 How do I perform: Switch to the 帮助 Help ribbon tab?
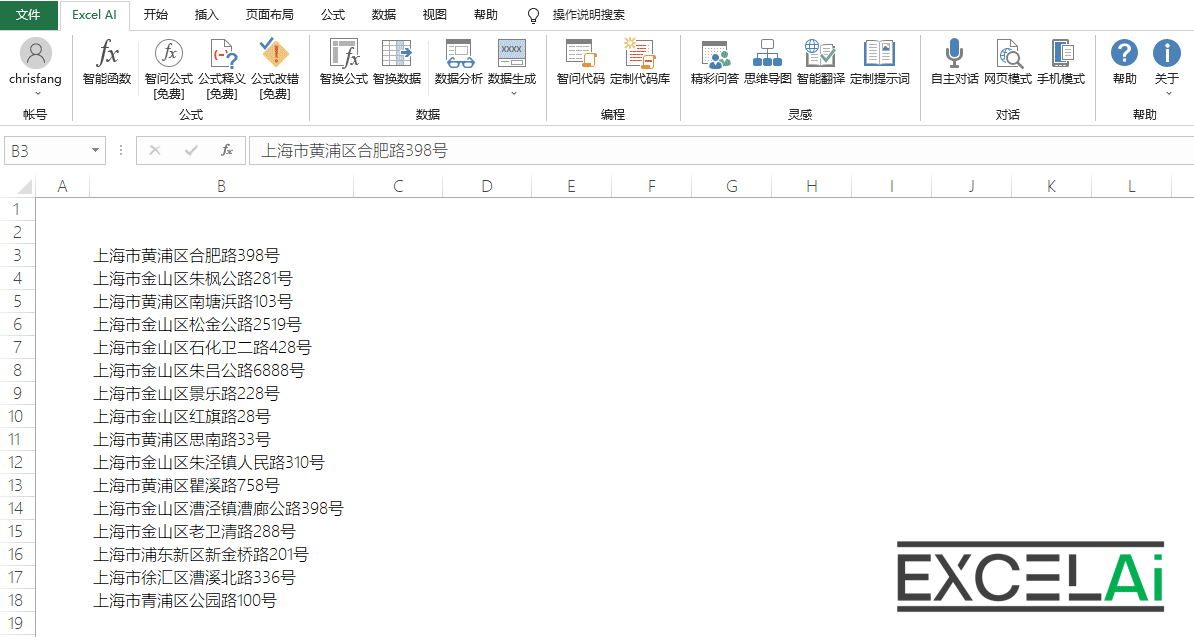click(486, 14)
